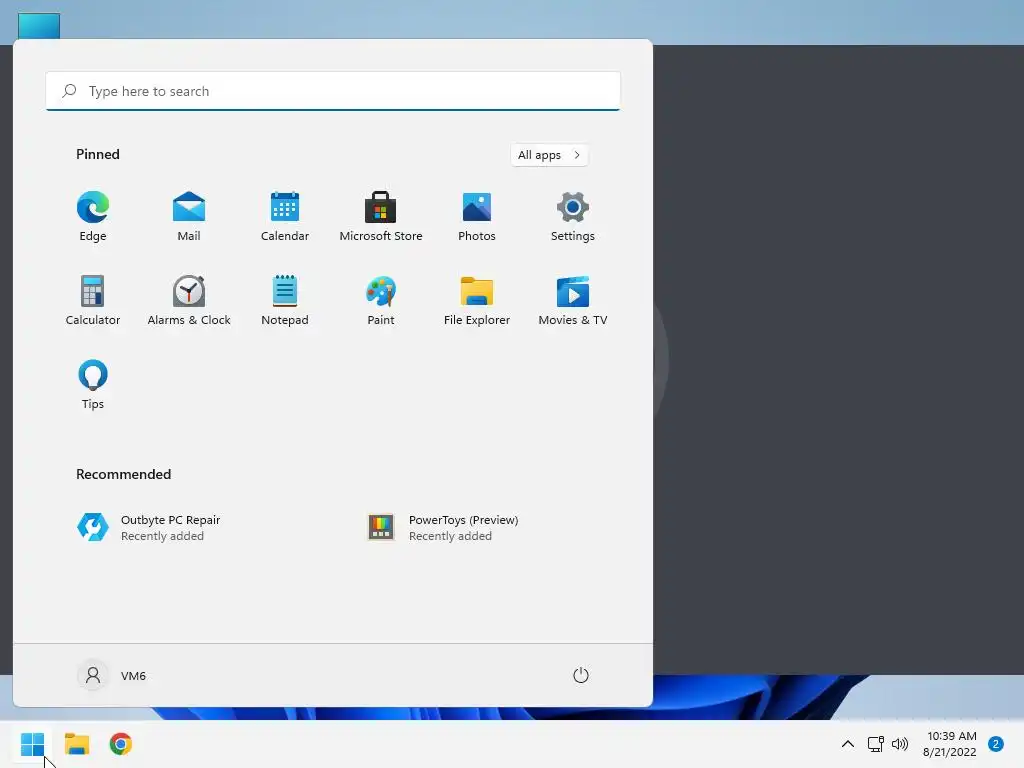Launch the Photos app
This screenshot has height=768, width=1024.
tap(477, 217)
